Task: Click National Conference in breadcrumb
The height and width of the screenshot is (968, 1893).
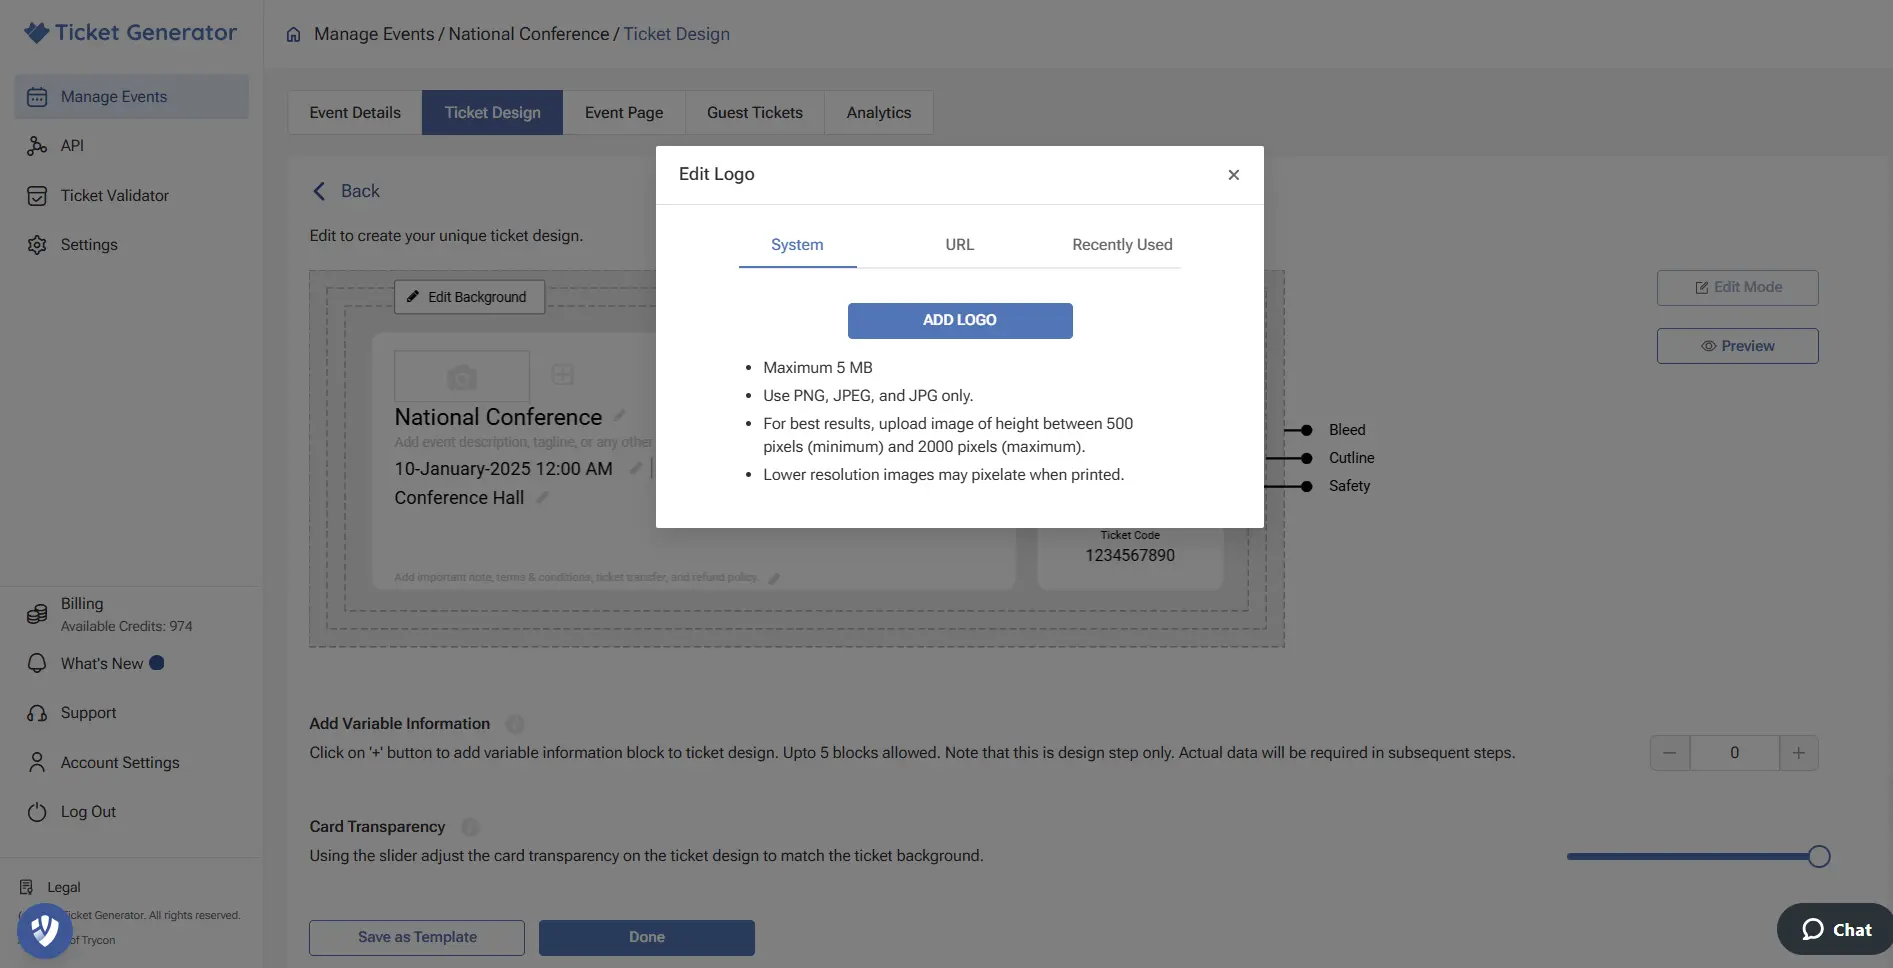Action: tap(529, 34)
